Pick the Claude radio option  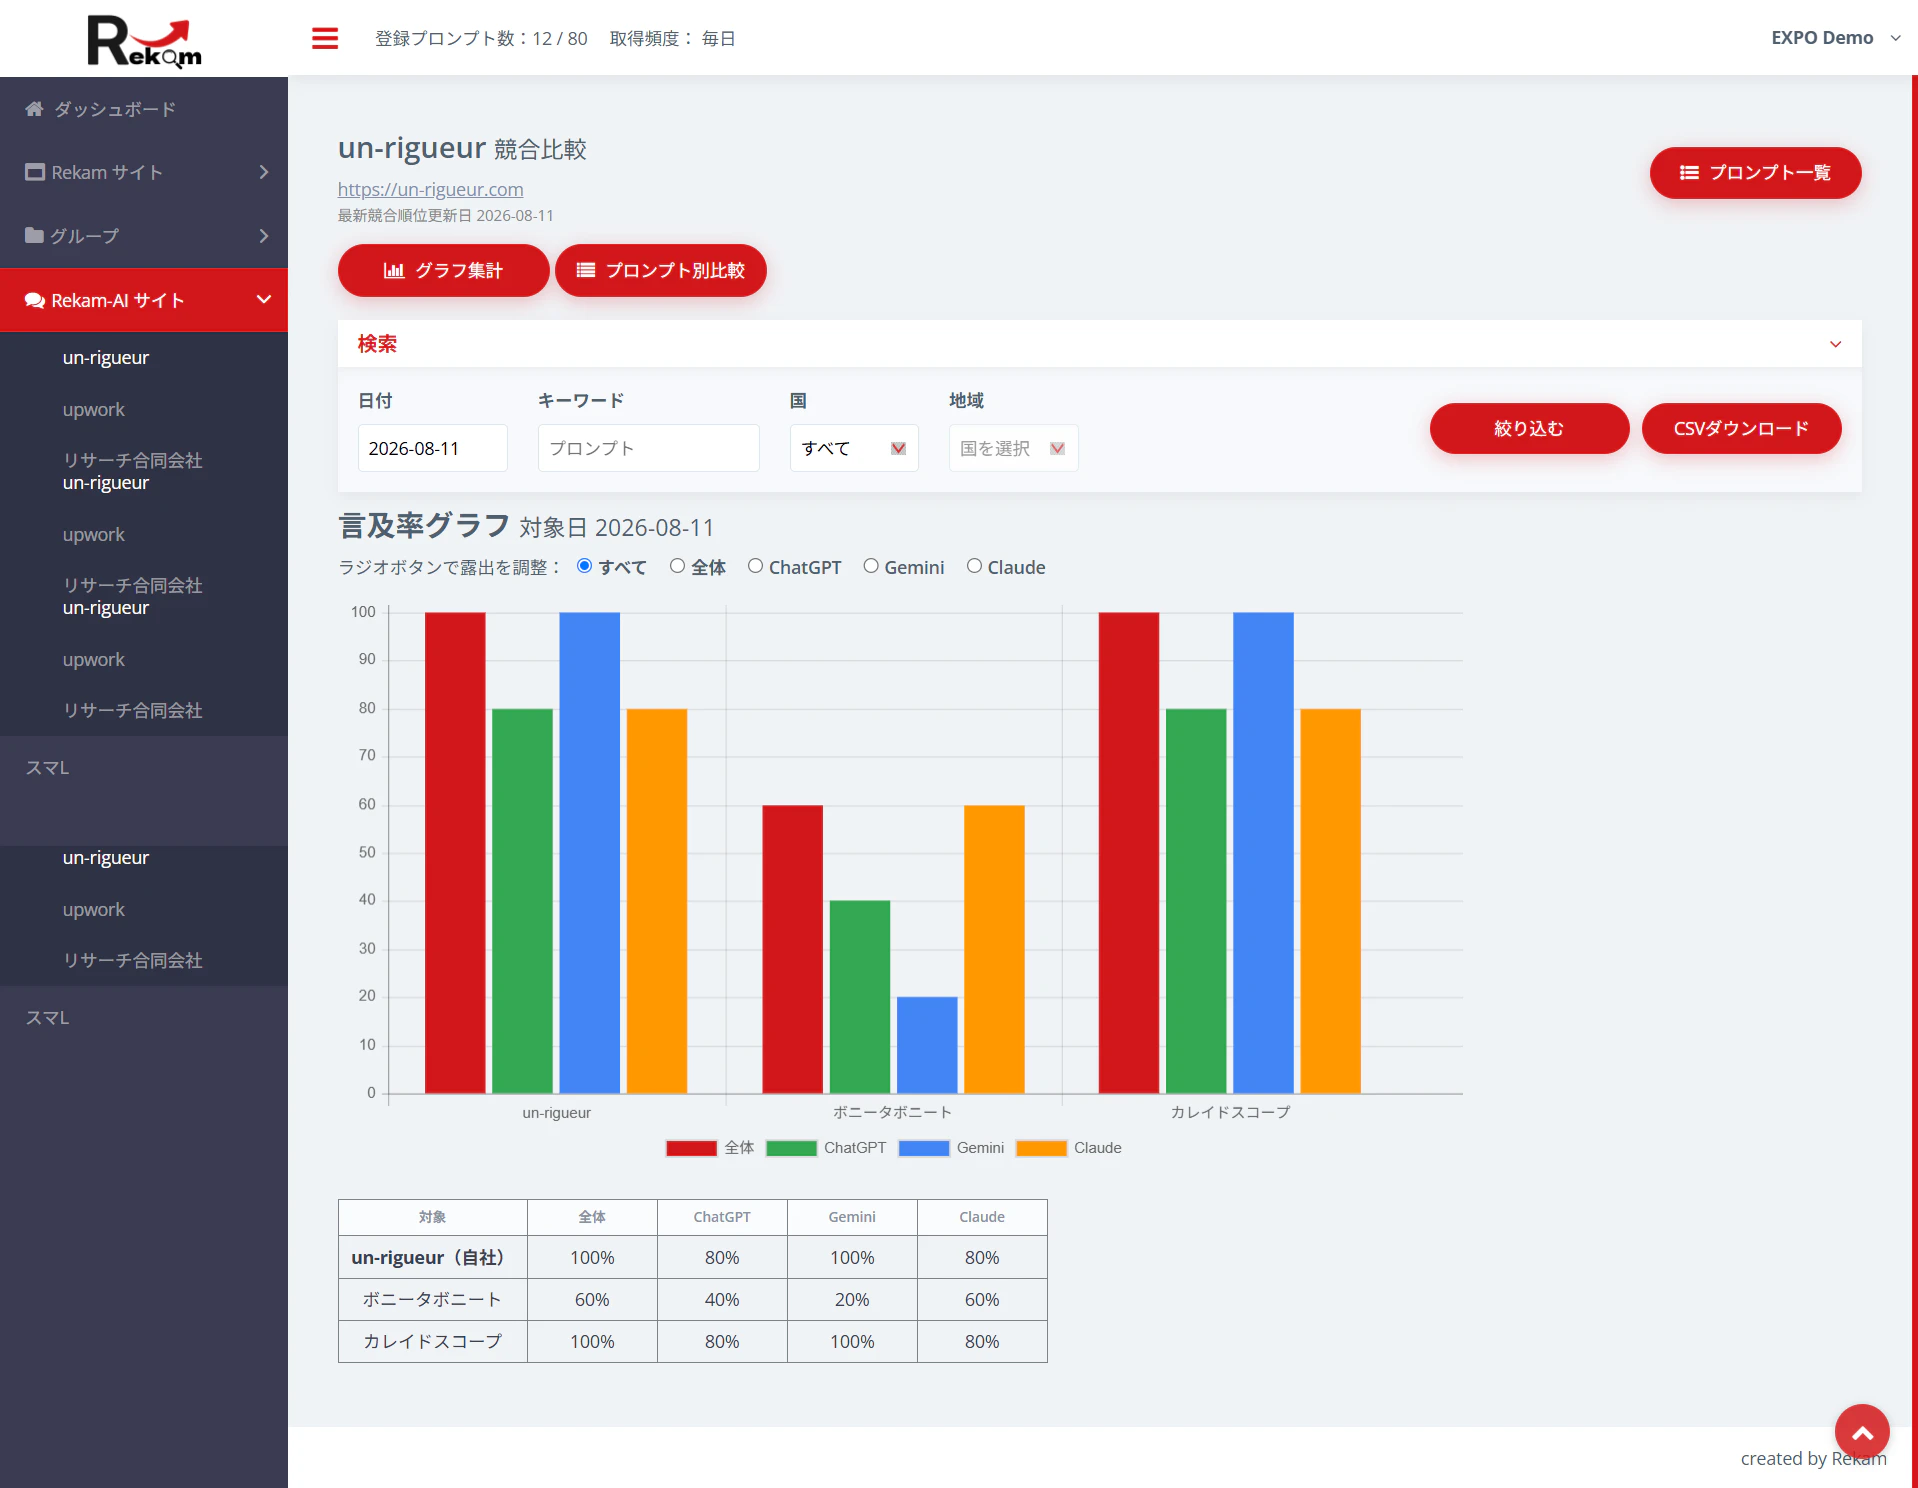coord(974,566)
